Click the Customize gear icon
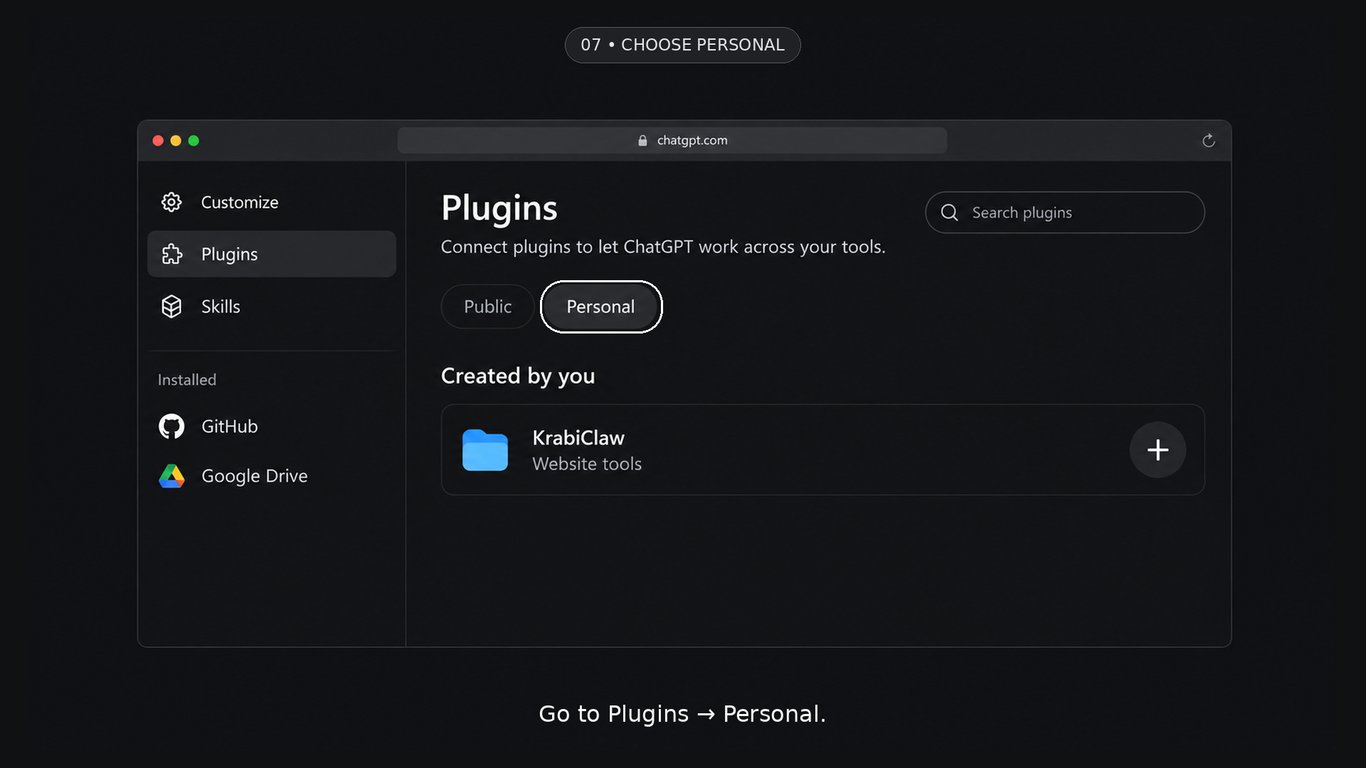Viewport: 1366px width, 768px height. coord(172,202)
